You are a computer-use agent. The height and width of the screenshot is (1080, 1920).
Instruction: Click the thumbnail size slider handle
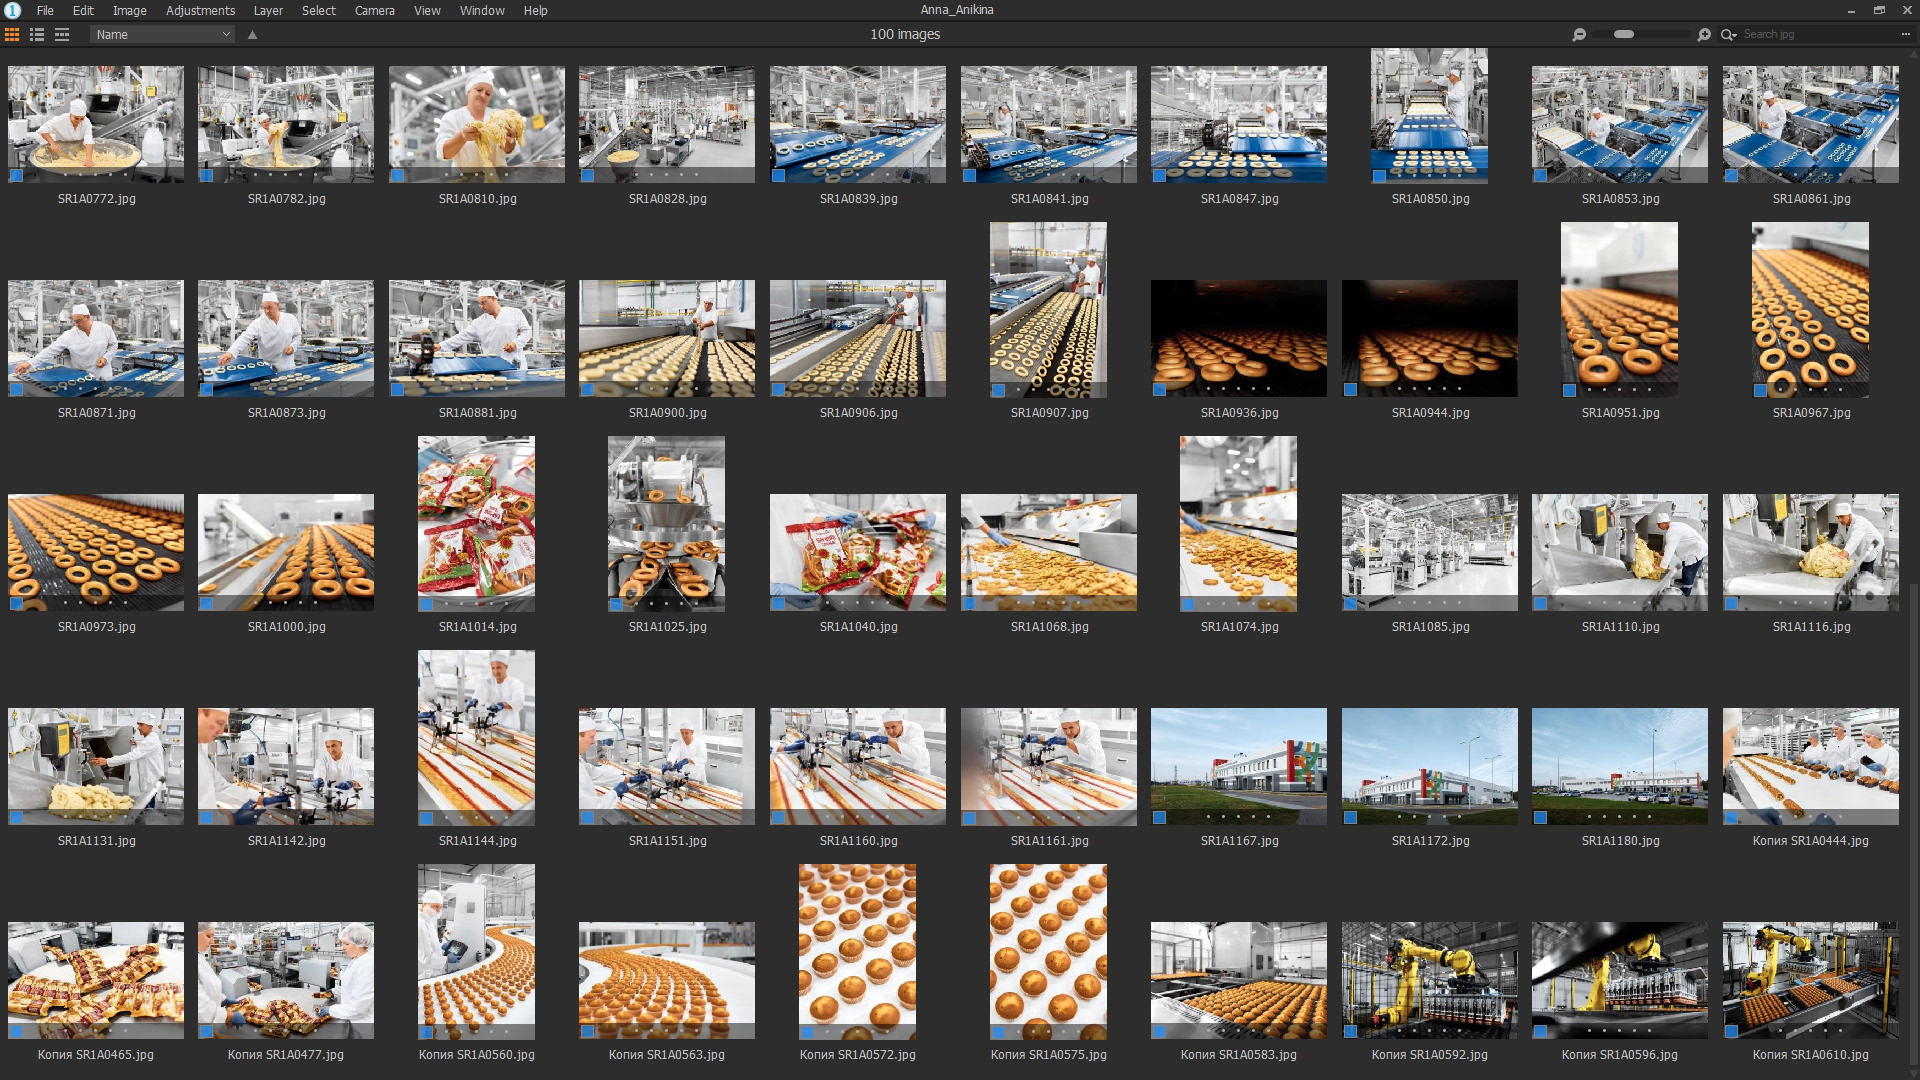1624,34
